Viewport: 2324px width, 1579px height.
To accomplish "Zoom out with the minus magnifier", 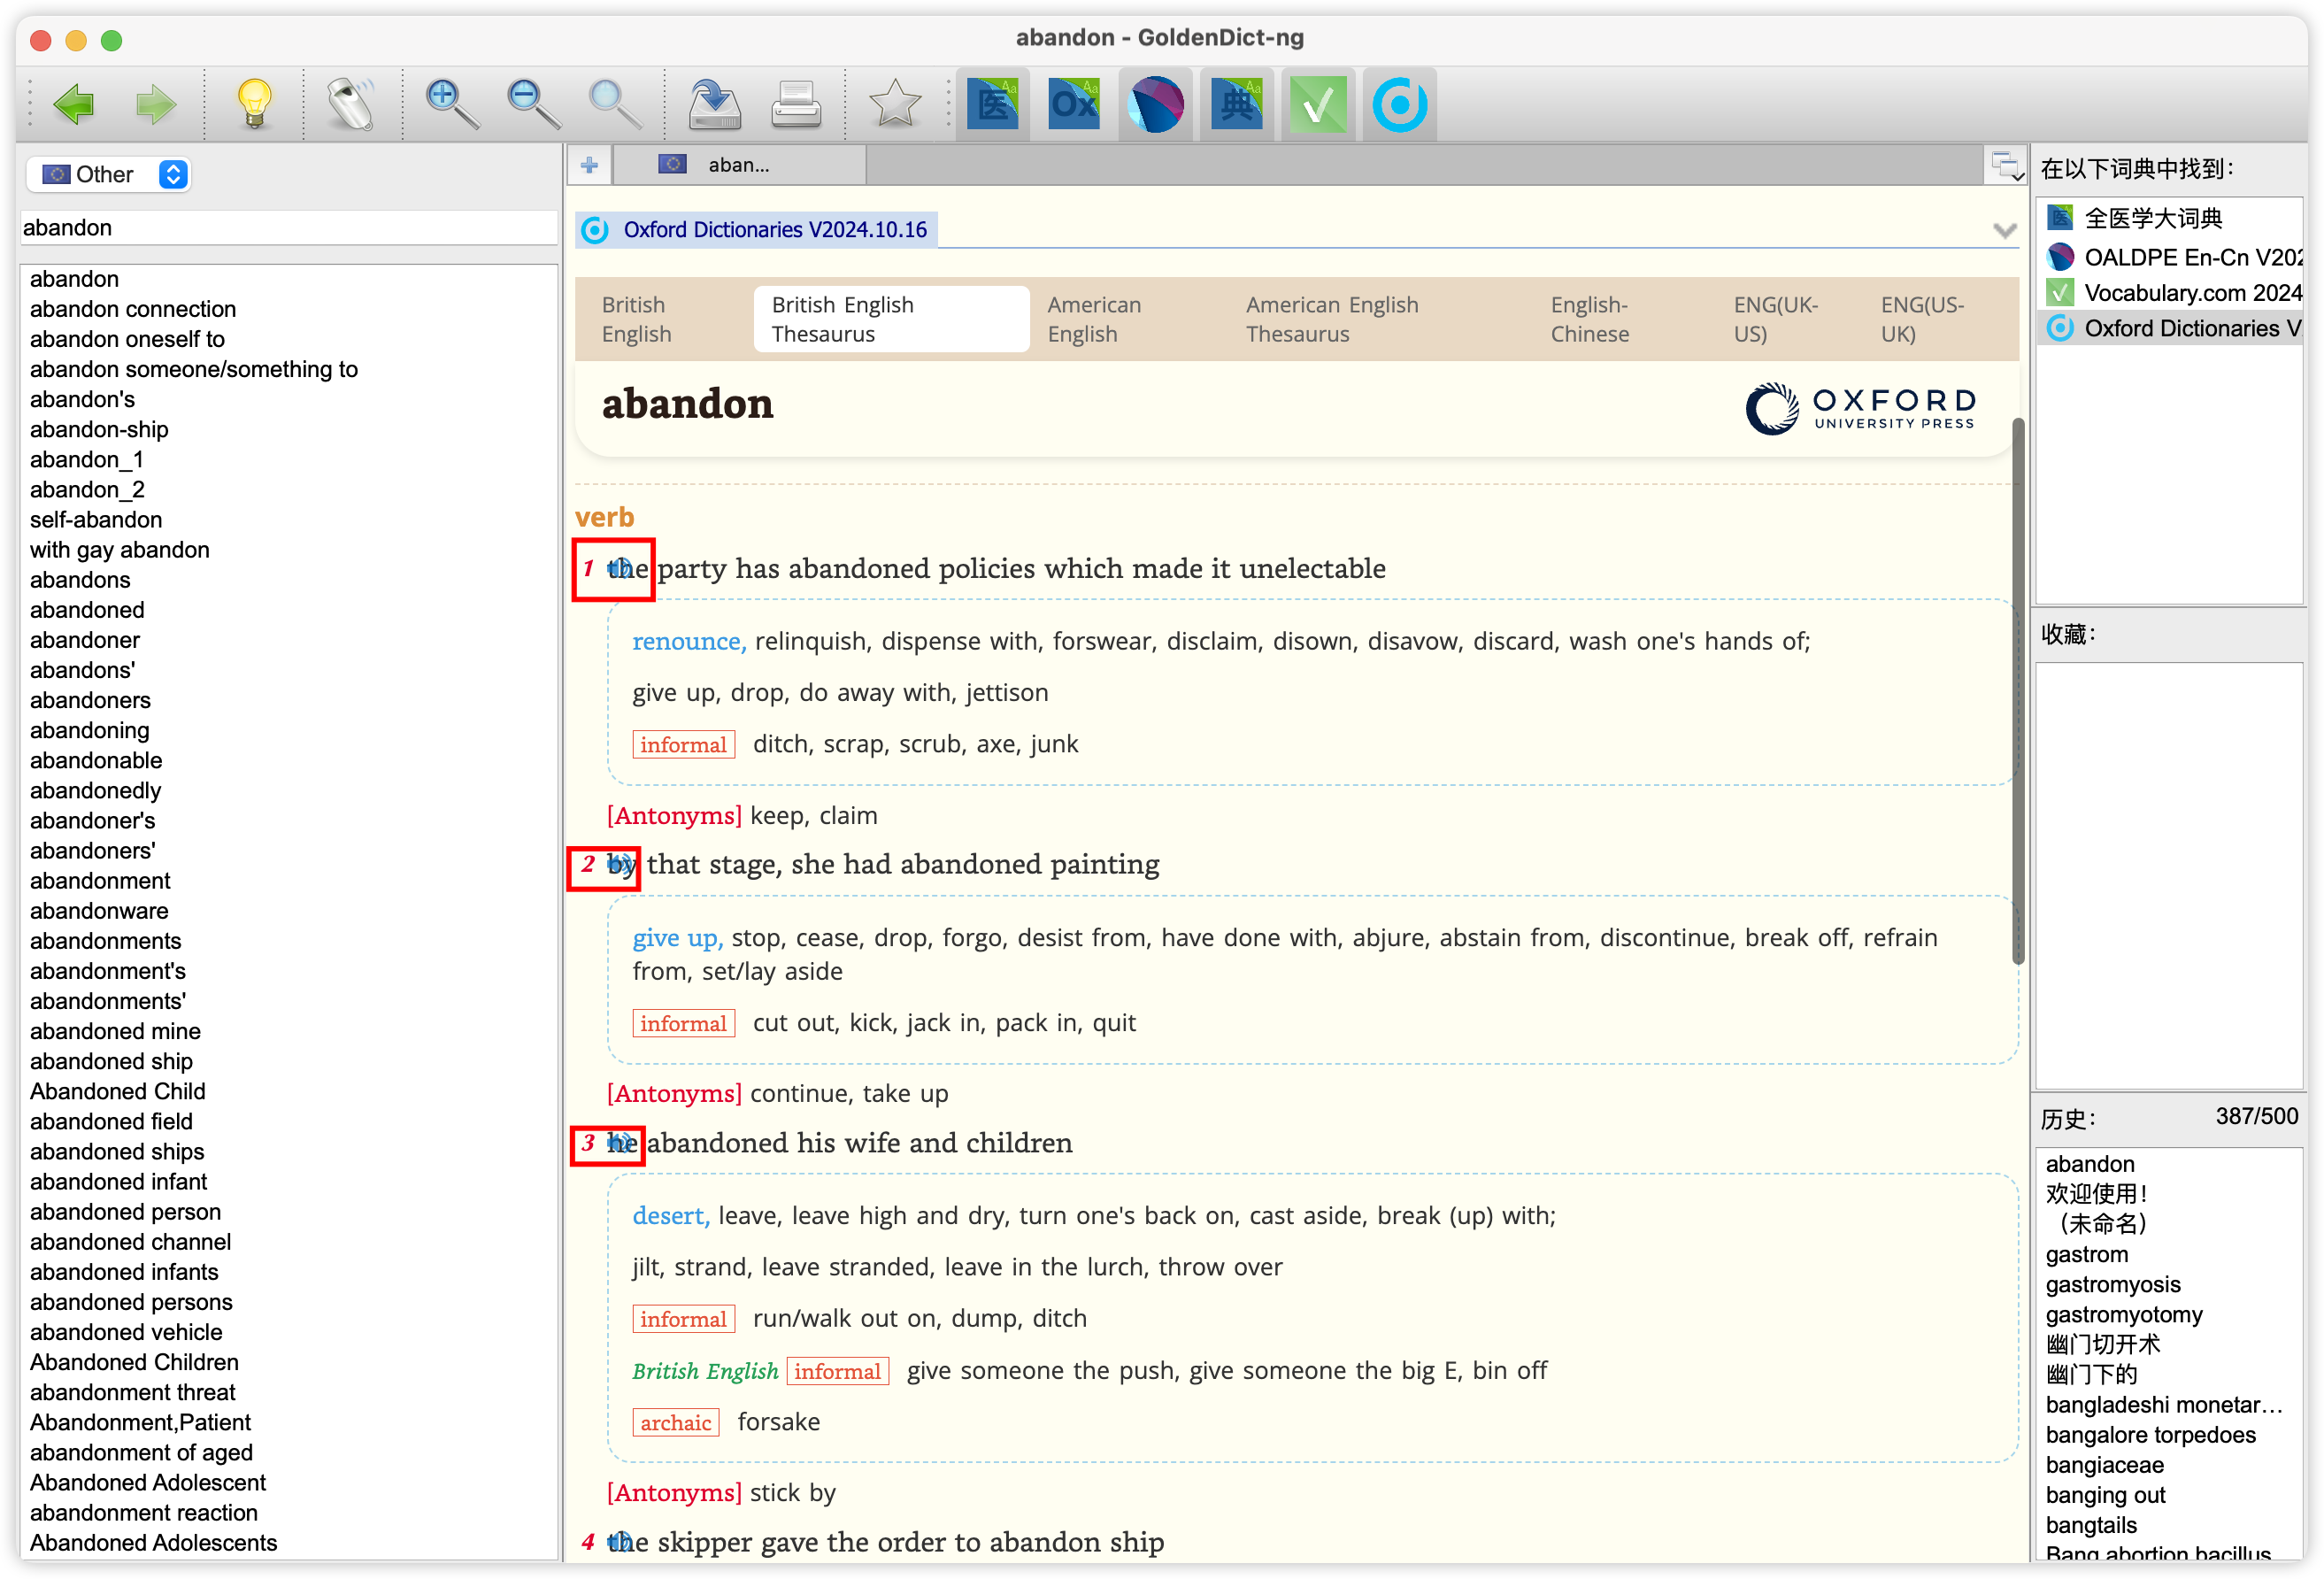I will click(x=533, y=104).
